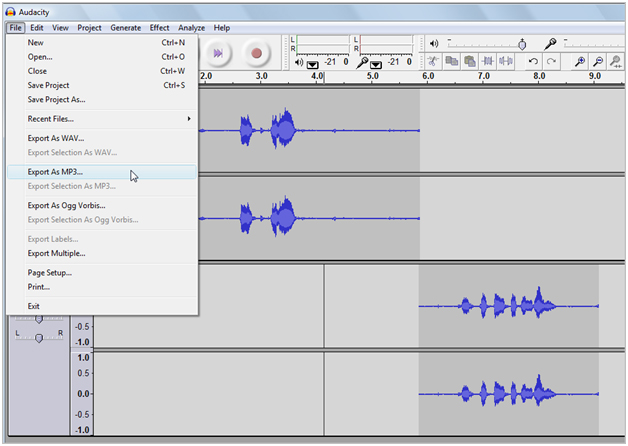The width and height of the screenshot is (628, 446).
Task: Choose Exit from File menu
Action: click(102, 306)
